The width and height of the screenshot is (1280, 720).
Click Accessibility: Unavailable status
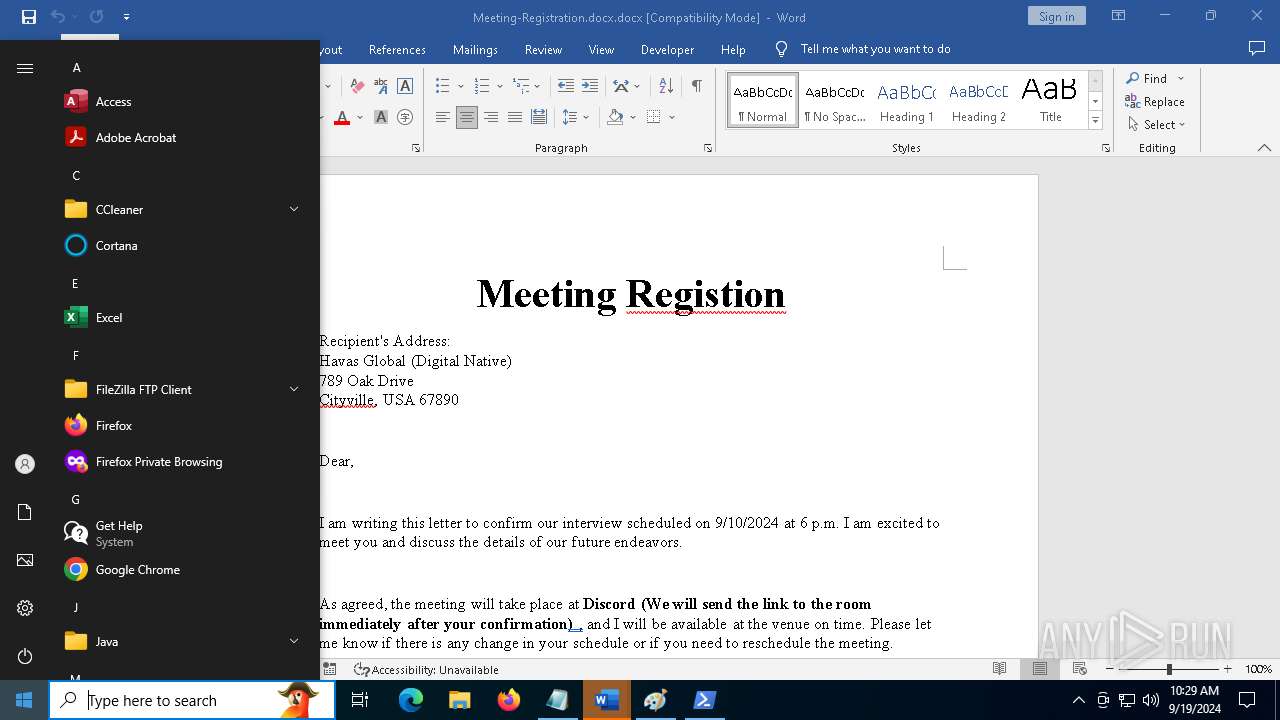pos(426,669)
